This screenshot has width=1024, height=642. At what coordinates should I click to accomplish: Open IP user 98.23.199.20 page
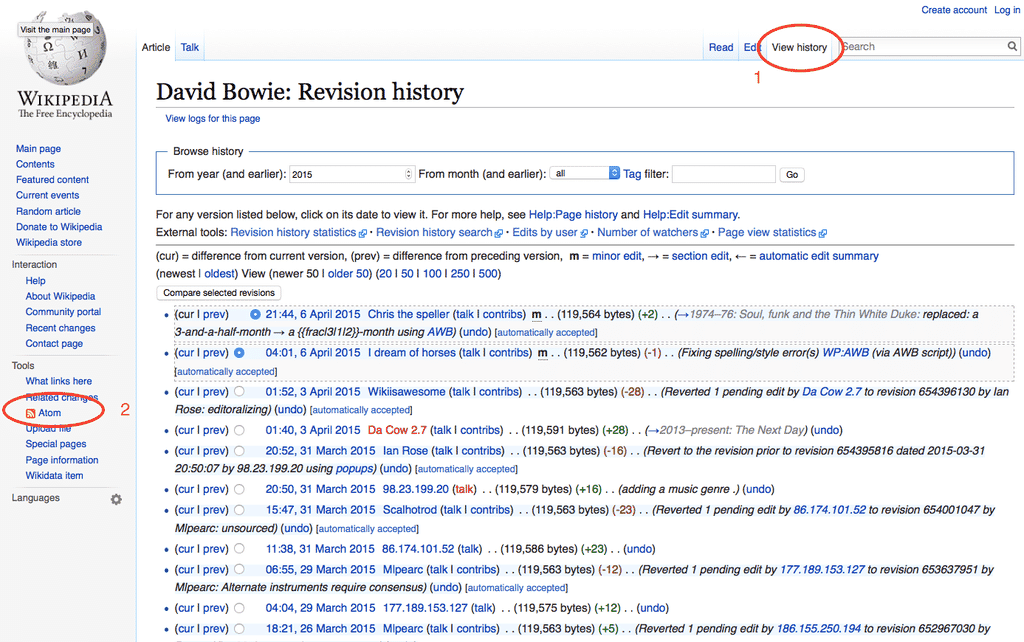415,489
